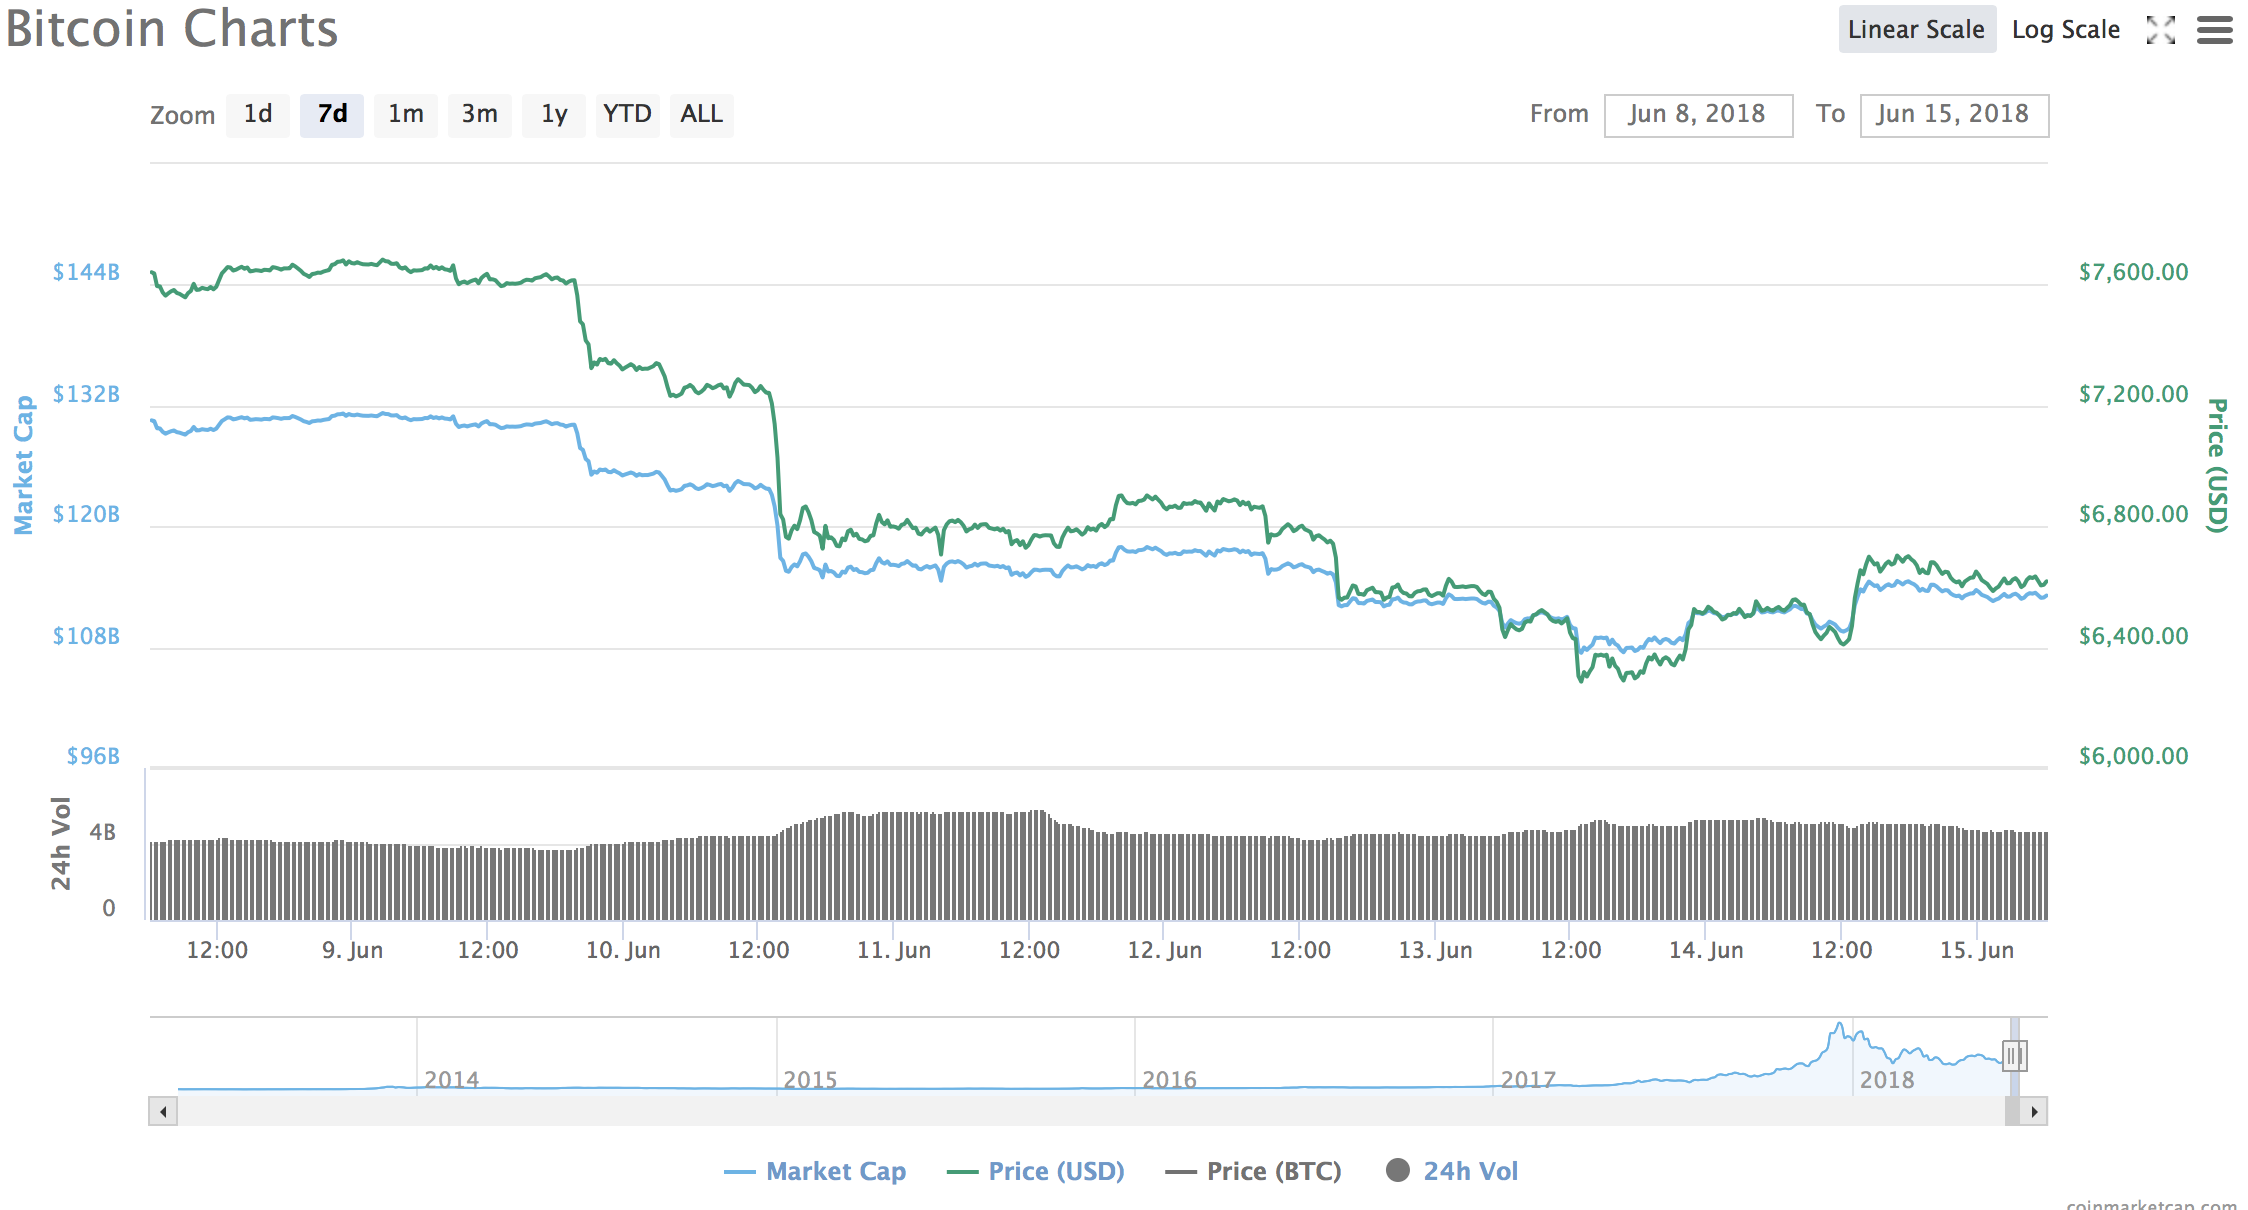Click the 14. Jun date axis label
Viewport: 2248px width, 1210px height.
point(1706,950)
